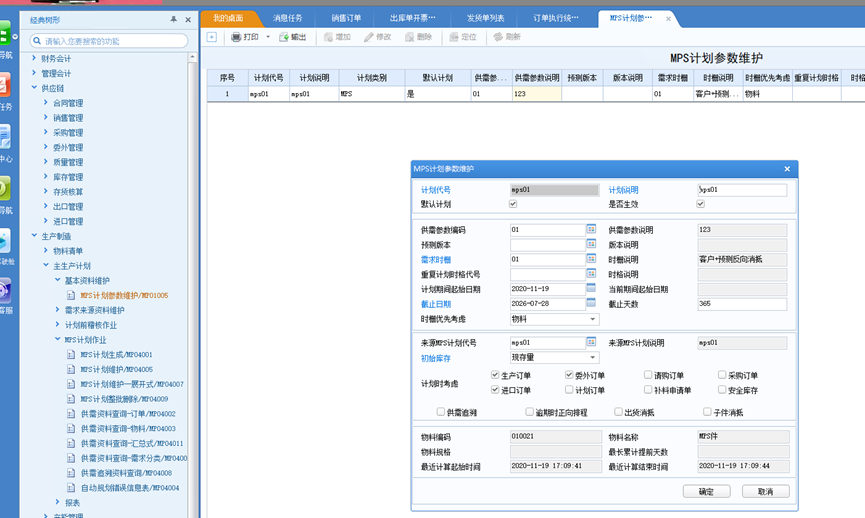Image resolution: width=865 pixels, height=518 pixels.
Task: Click the plus box icon left of print
Action: (212, 37)
